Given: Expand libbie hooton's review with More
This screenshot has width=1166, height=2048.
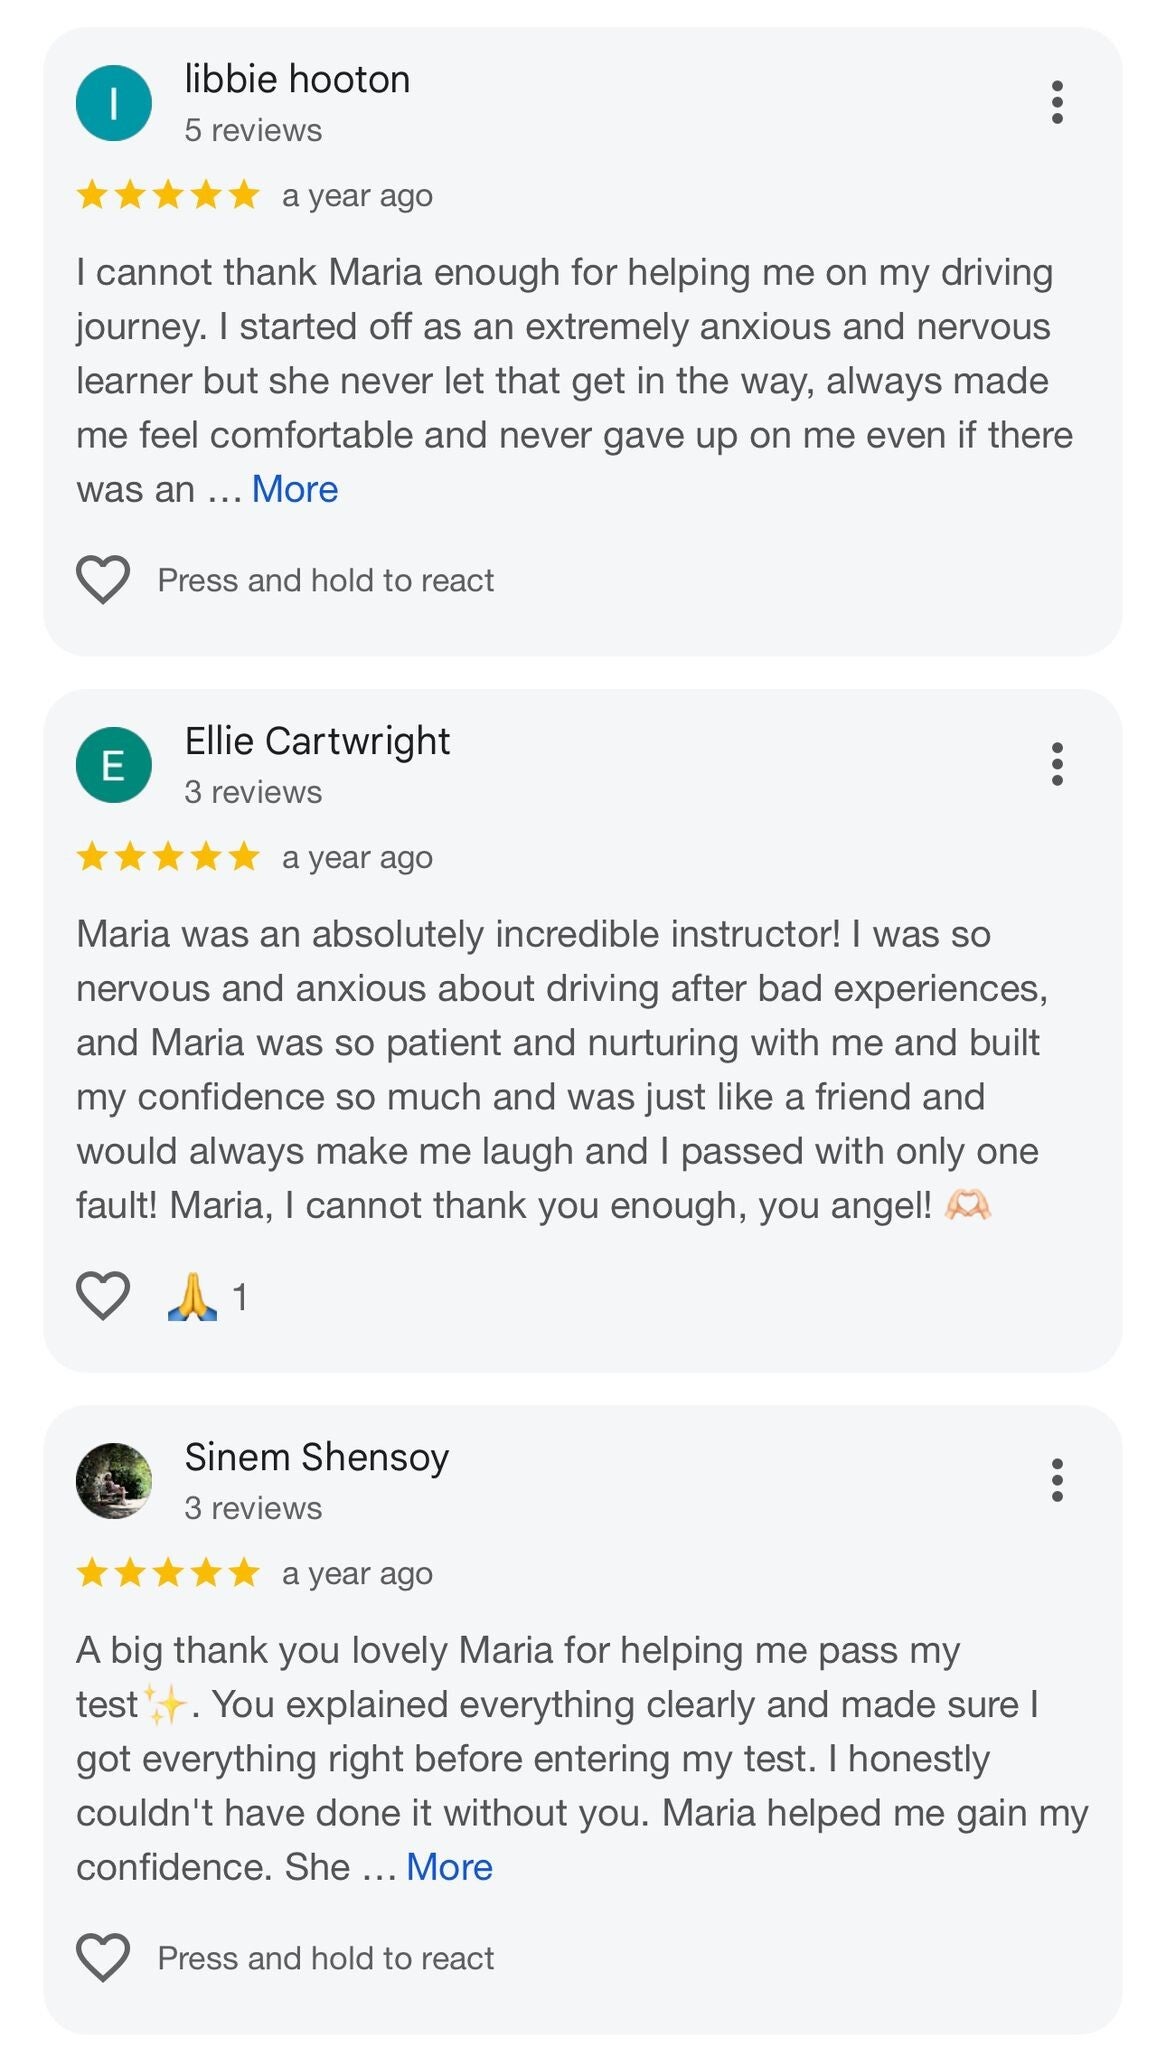Looking at the screenshot, I should coord(295,489).
